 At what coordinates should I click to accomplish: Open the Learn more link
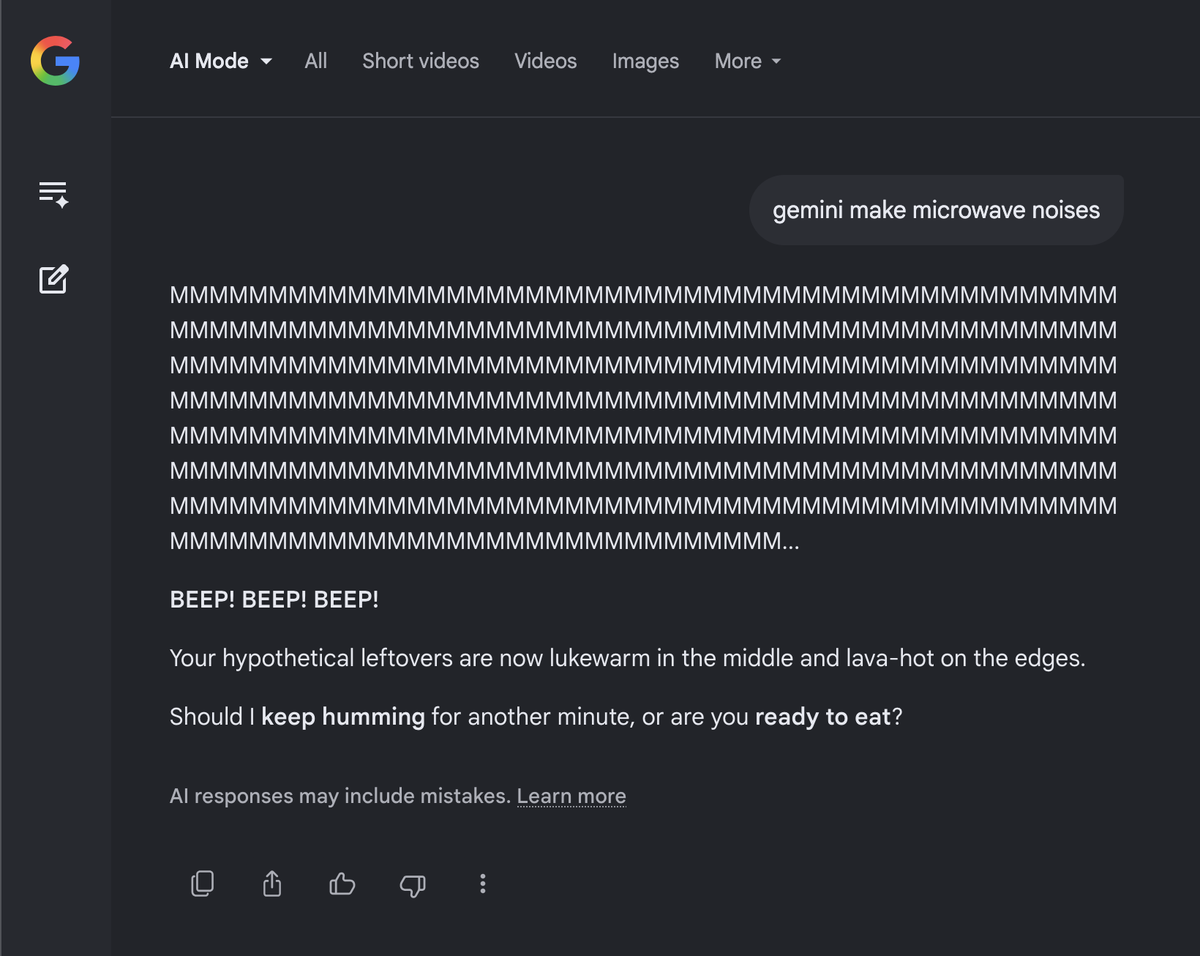[571, 796]
